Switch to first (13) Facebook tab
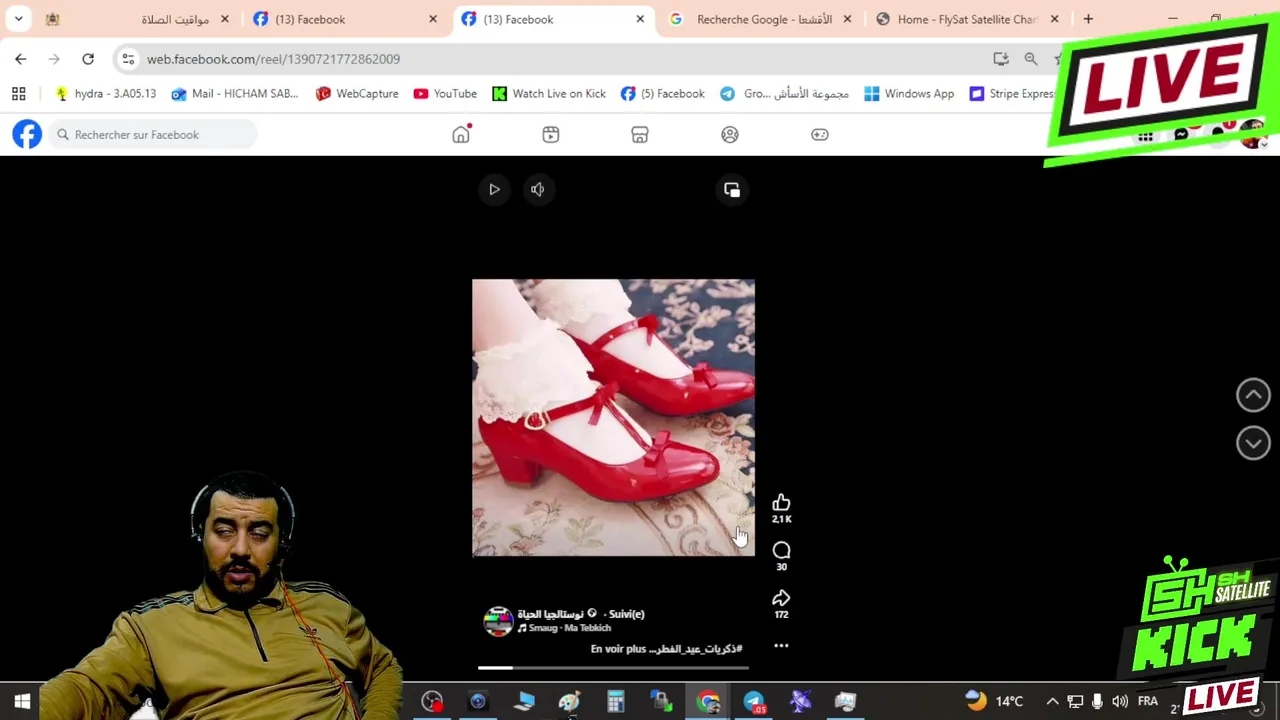The image size is (1280, 720). 345,19
